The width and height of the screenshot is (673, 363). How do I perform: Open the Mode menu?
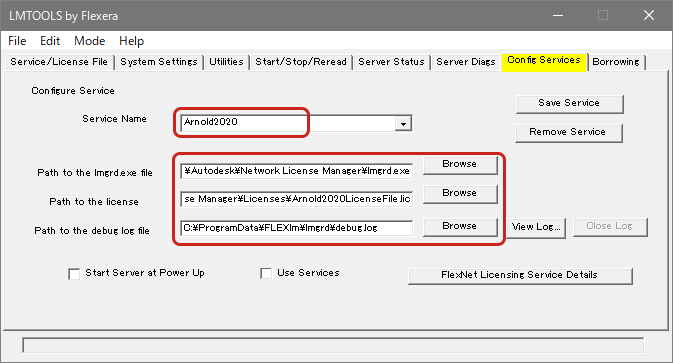point(89,41)
